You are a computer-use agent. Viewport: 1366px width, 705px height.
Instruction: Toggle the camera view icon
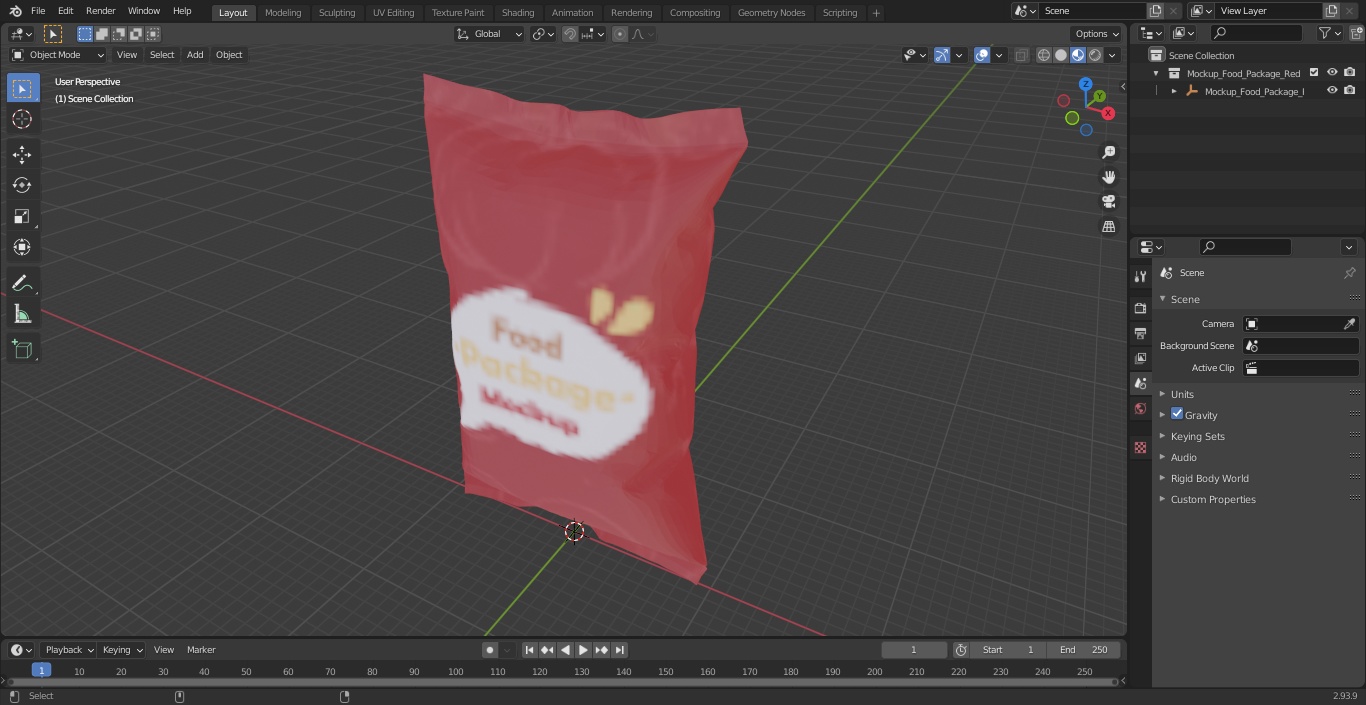click(x=1108, y=202)
